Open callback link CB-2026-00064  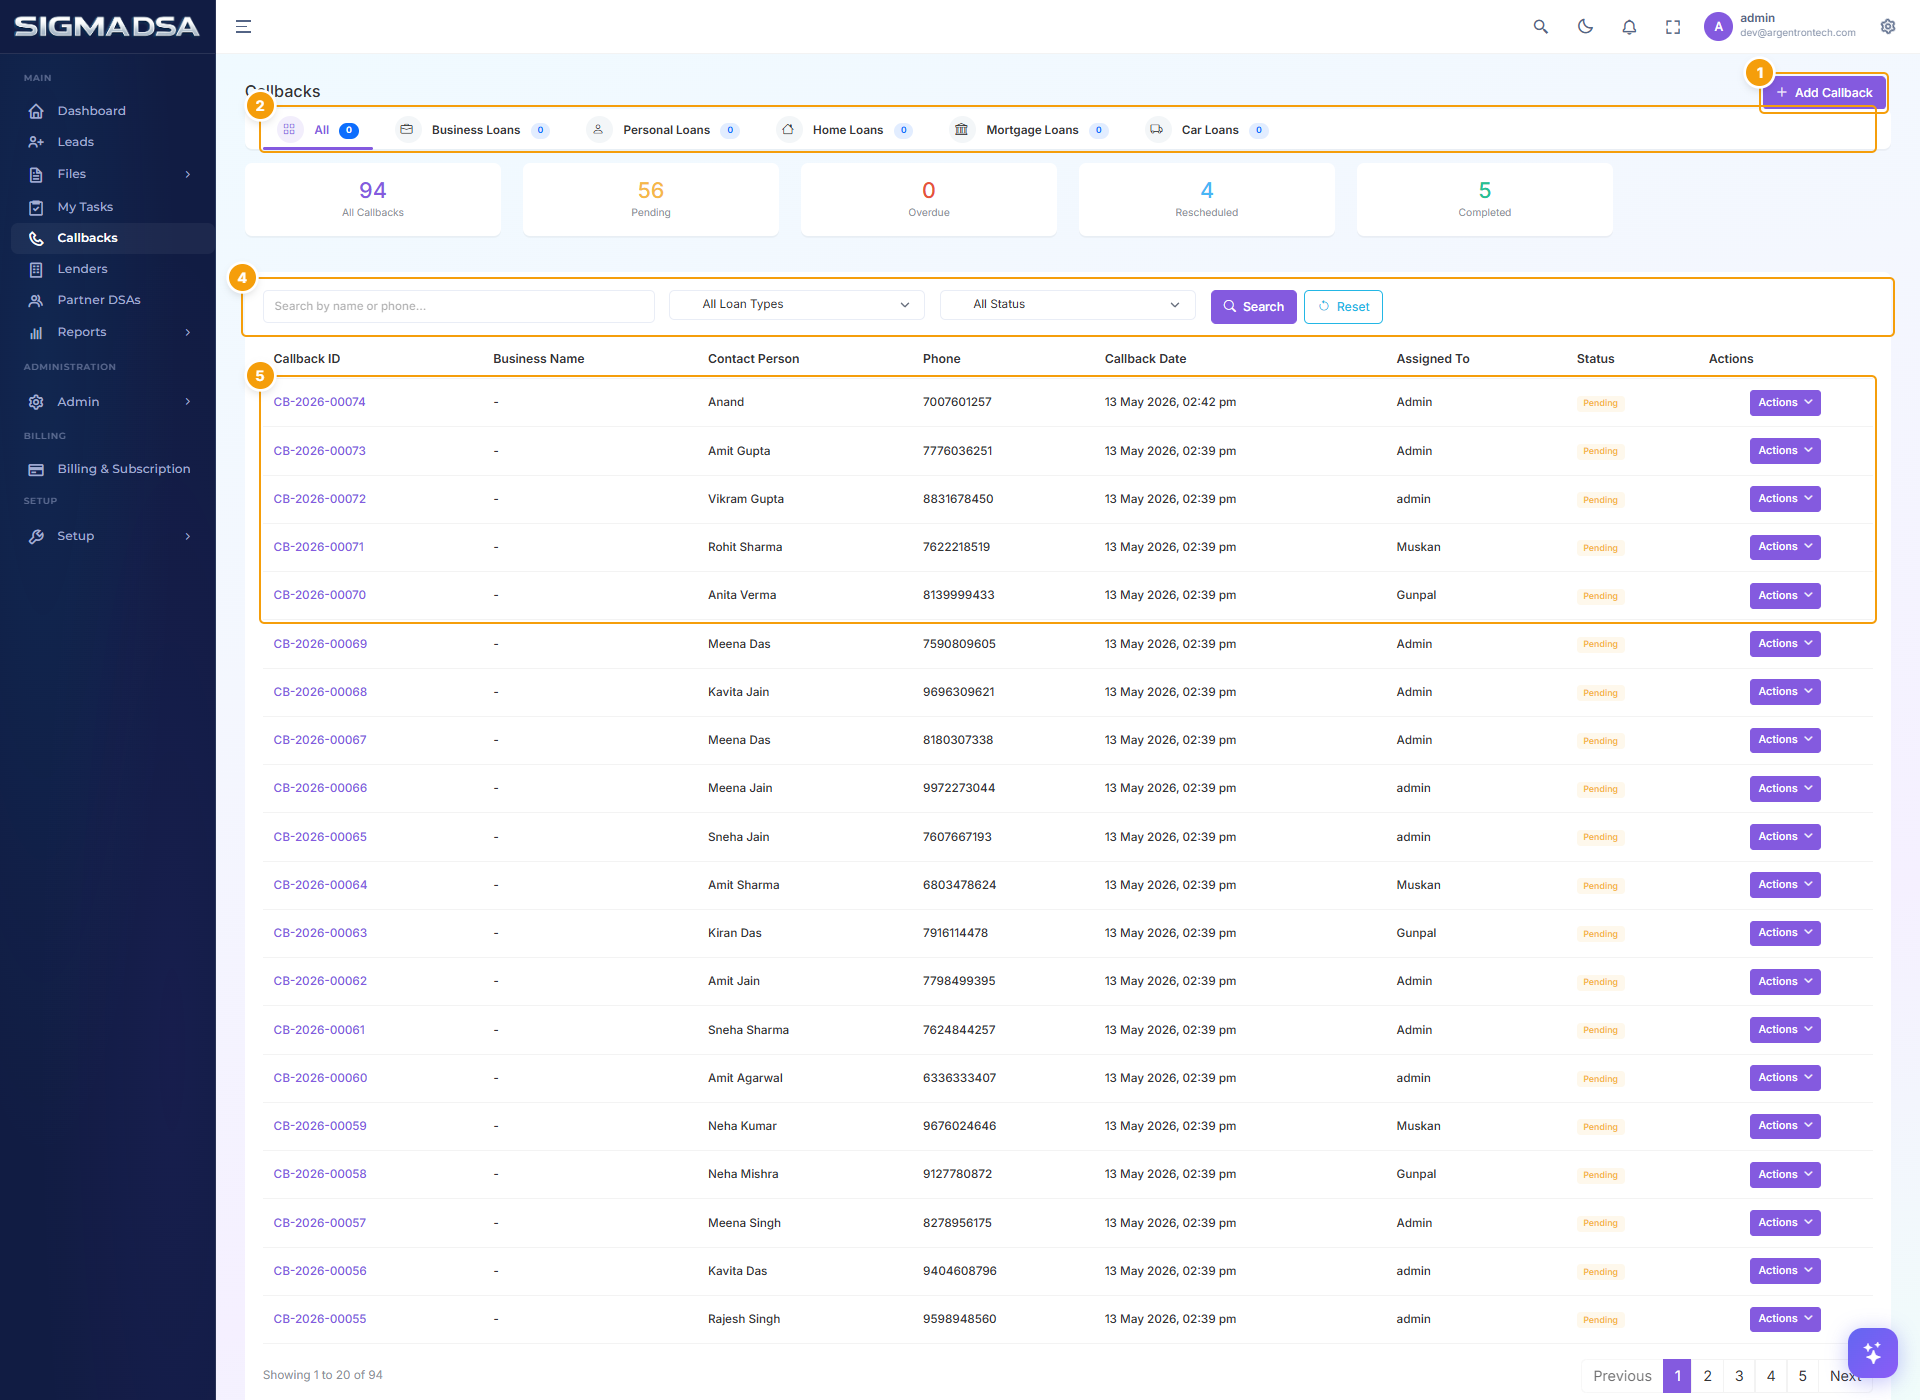click(x=320, y=885)
